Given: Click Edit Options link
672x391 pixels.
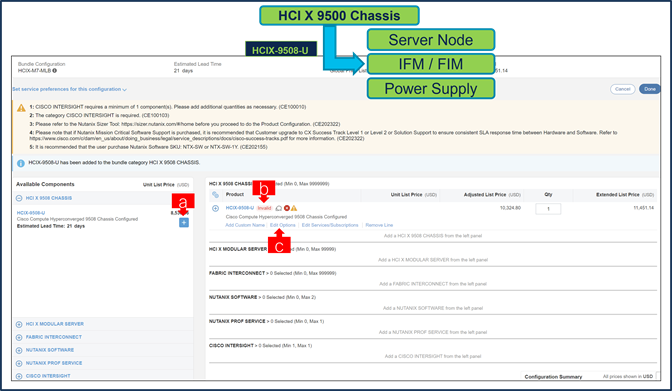Looking at the screenshot, I should pos(282,225).
